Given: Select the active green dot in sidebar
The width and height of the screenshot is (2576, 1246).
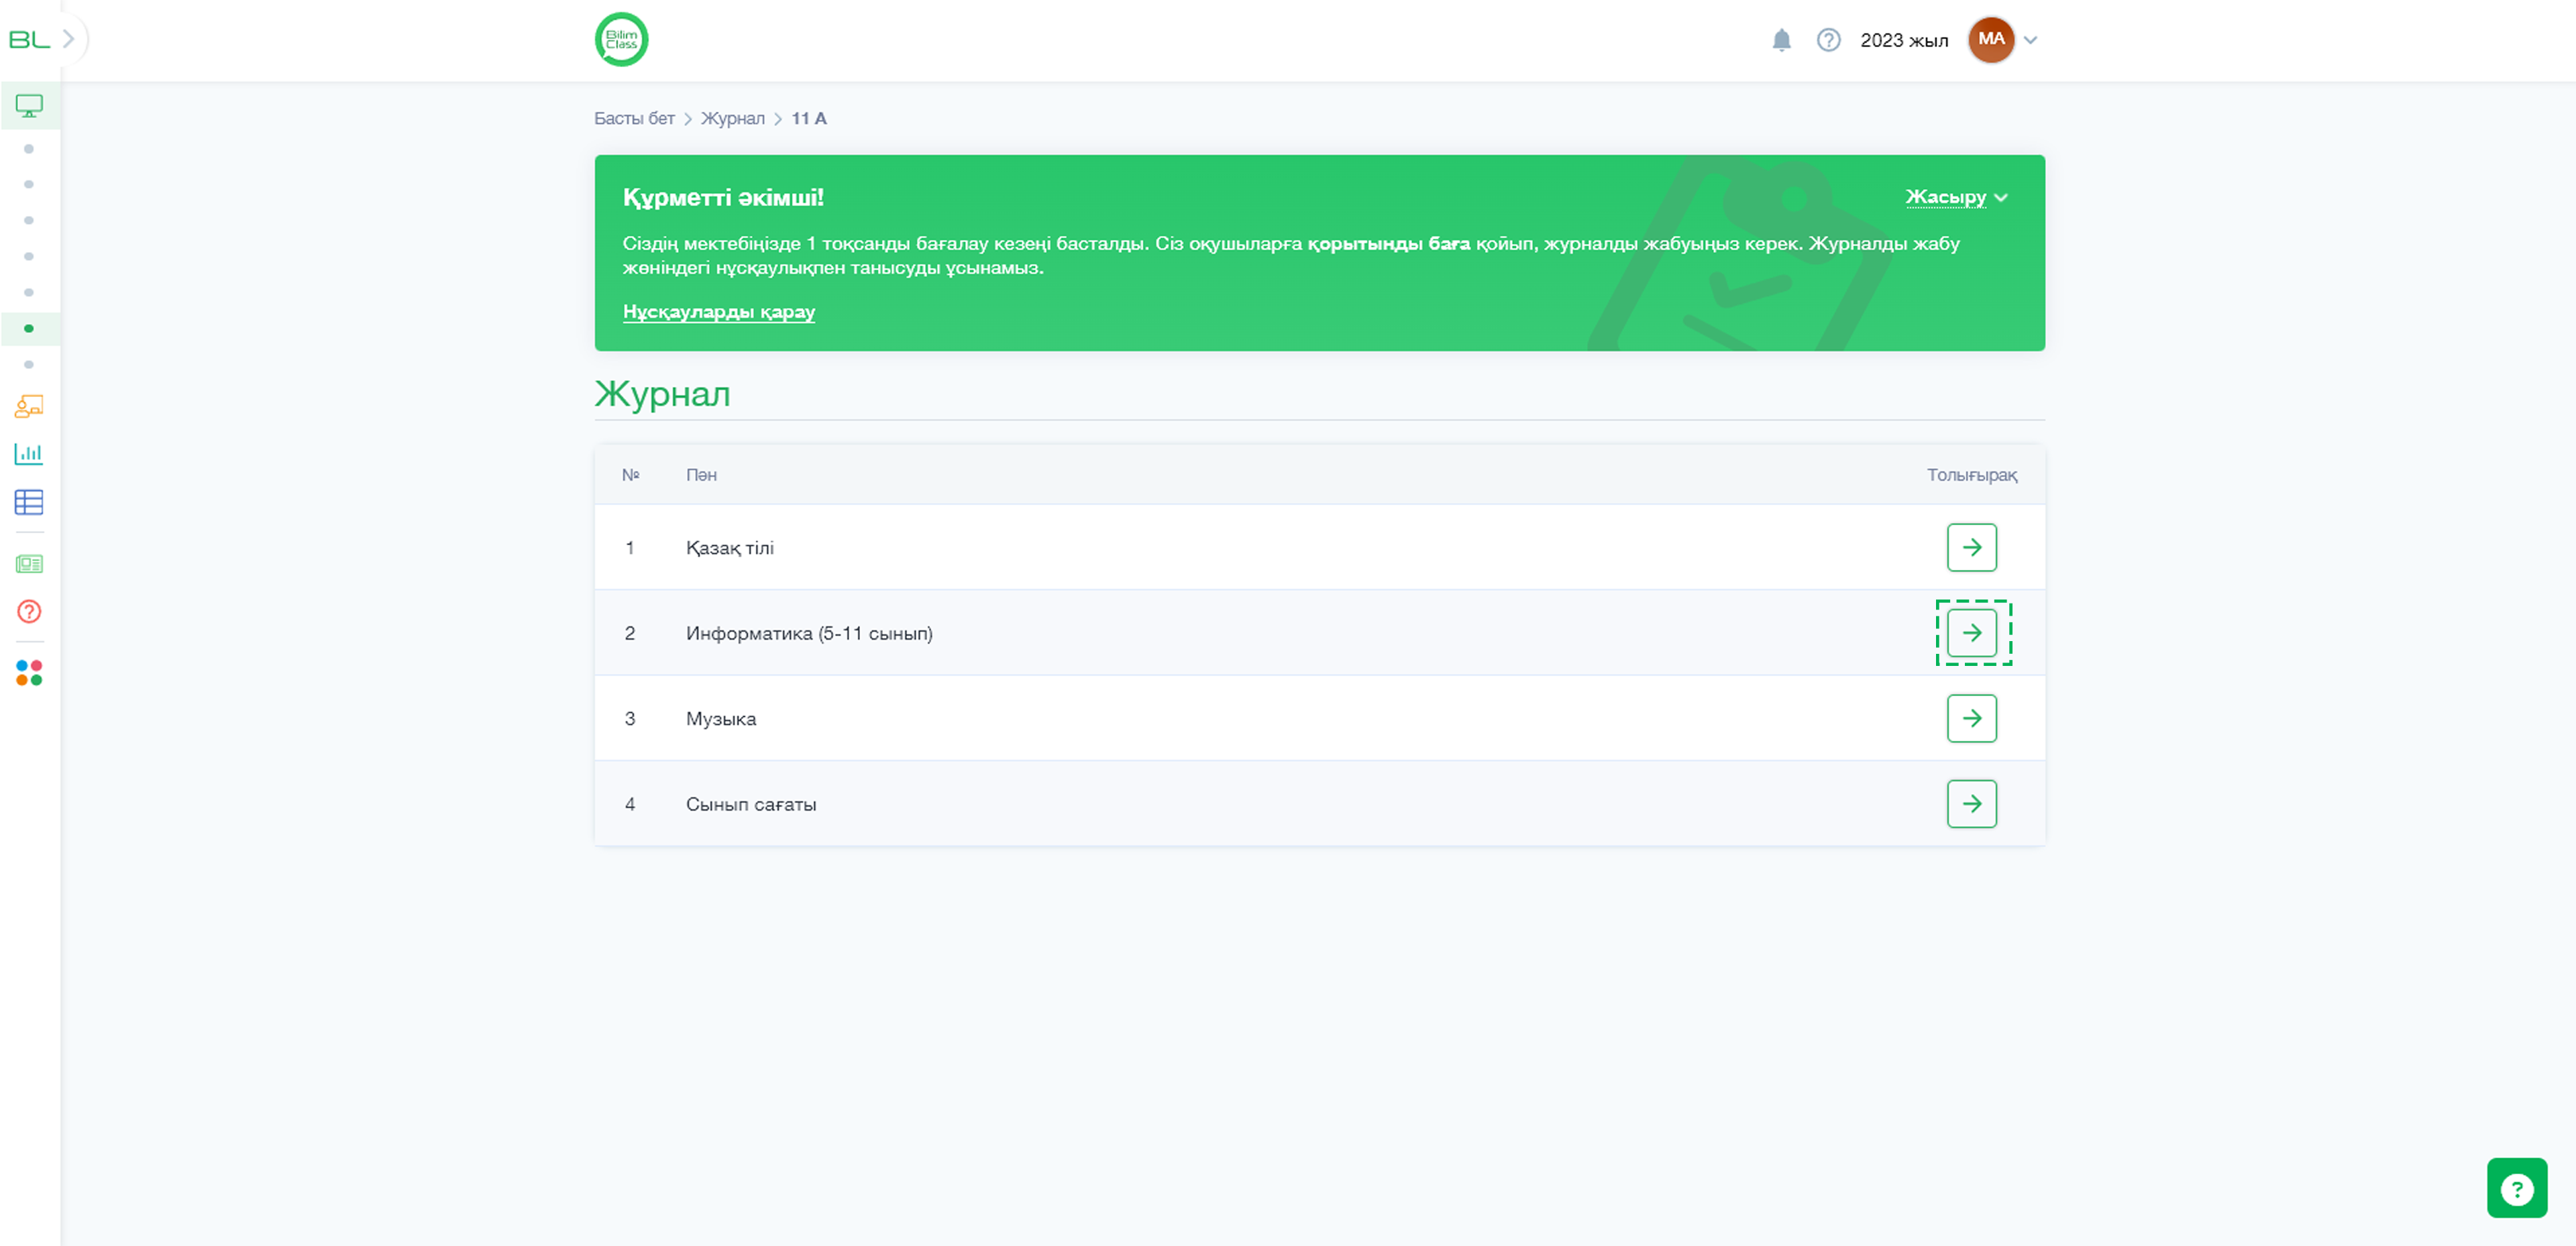Looking at the screenshot, I should click(29, 328).
